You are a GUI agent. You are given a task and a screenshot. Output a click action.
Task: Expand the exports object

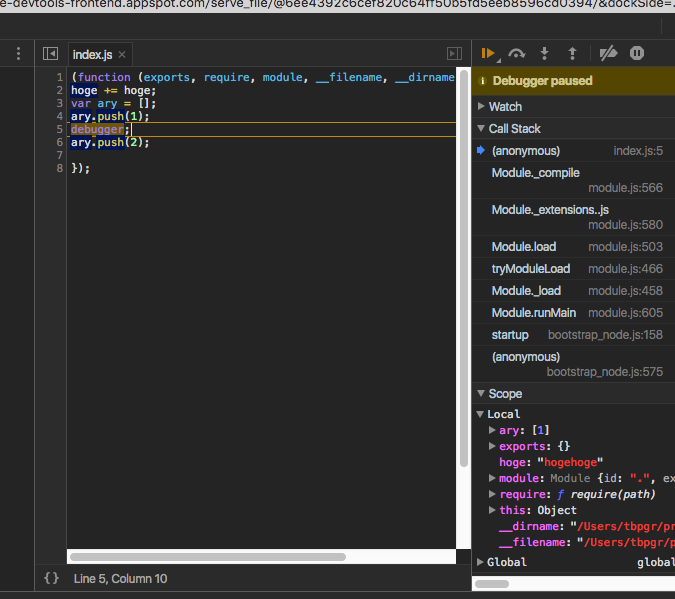coord(492,446)
